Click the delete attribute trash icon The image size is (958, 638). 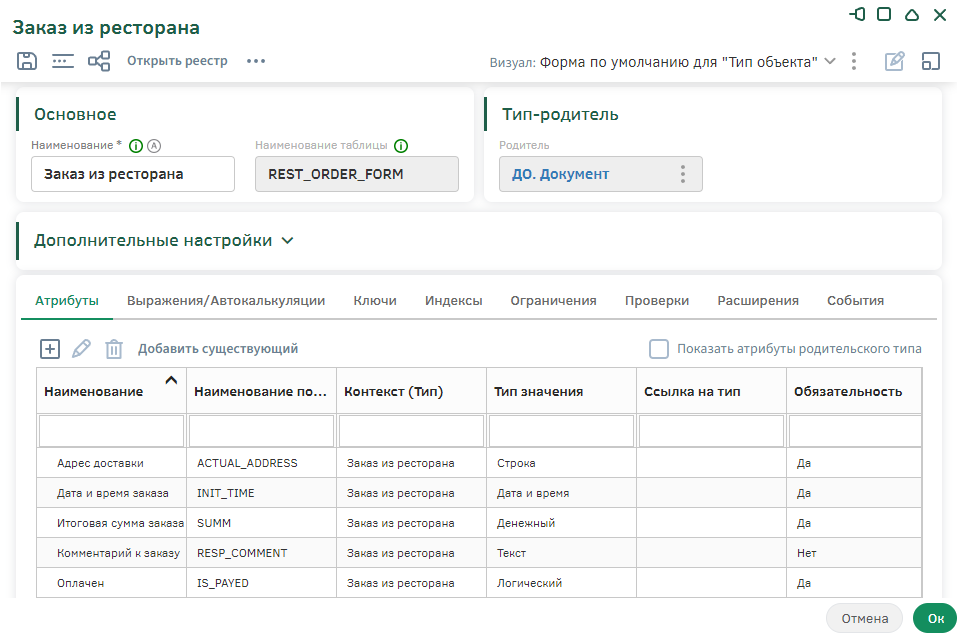114,349
